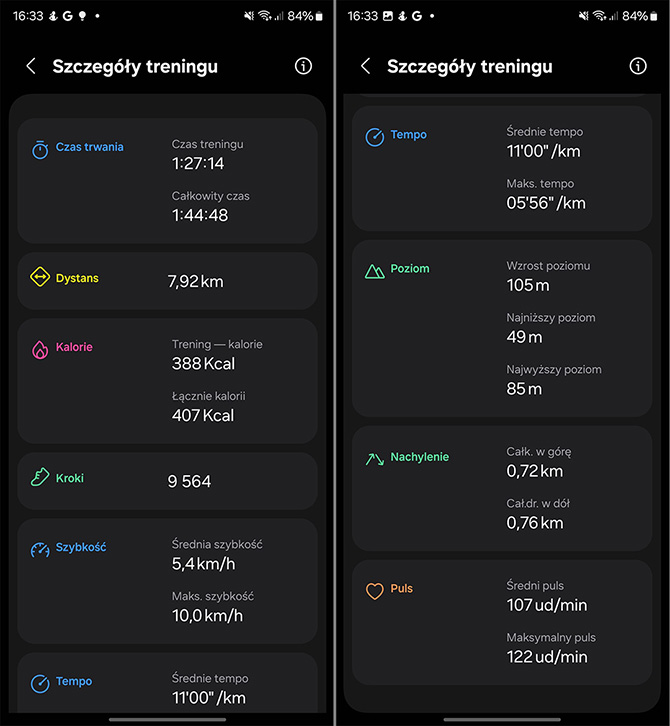This screenshot has height=726, width=670.
Task: Tap the Nachylenie slope arrow icon
Action: pyautogui.click(x=375, y=459)
